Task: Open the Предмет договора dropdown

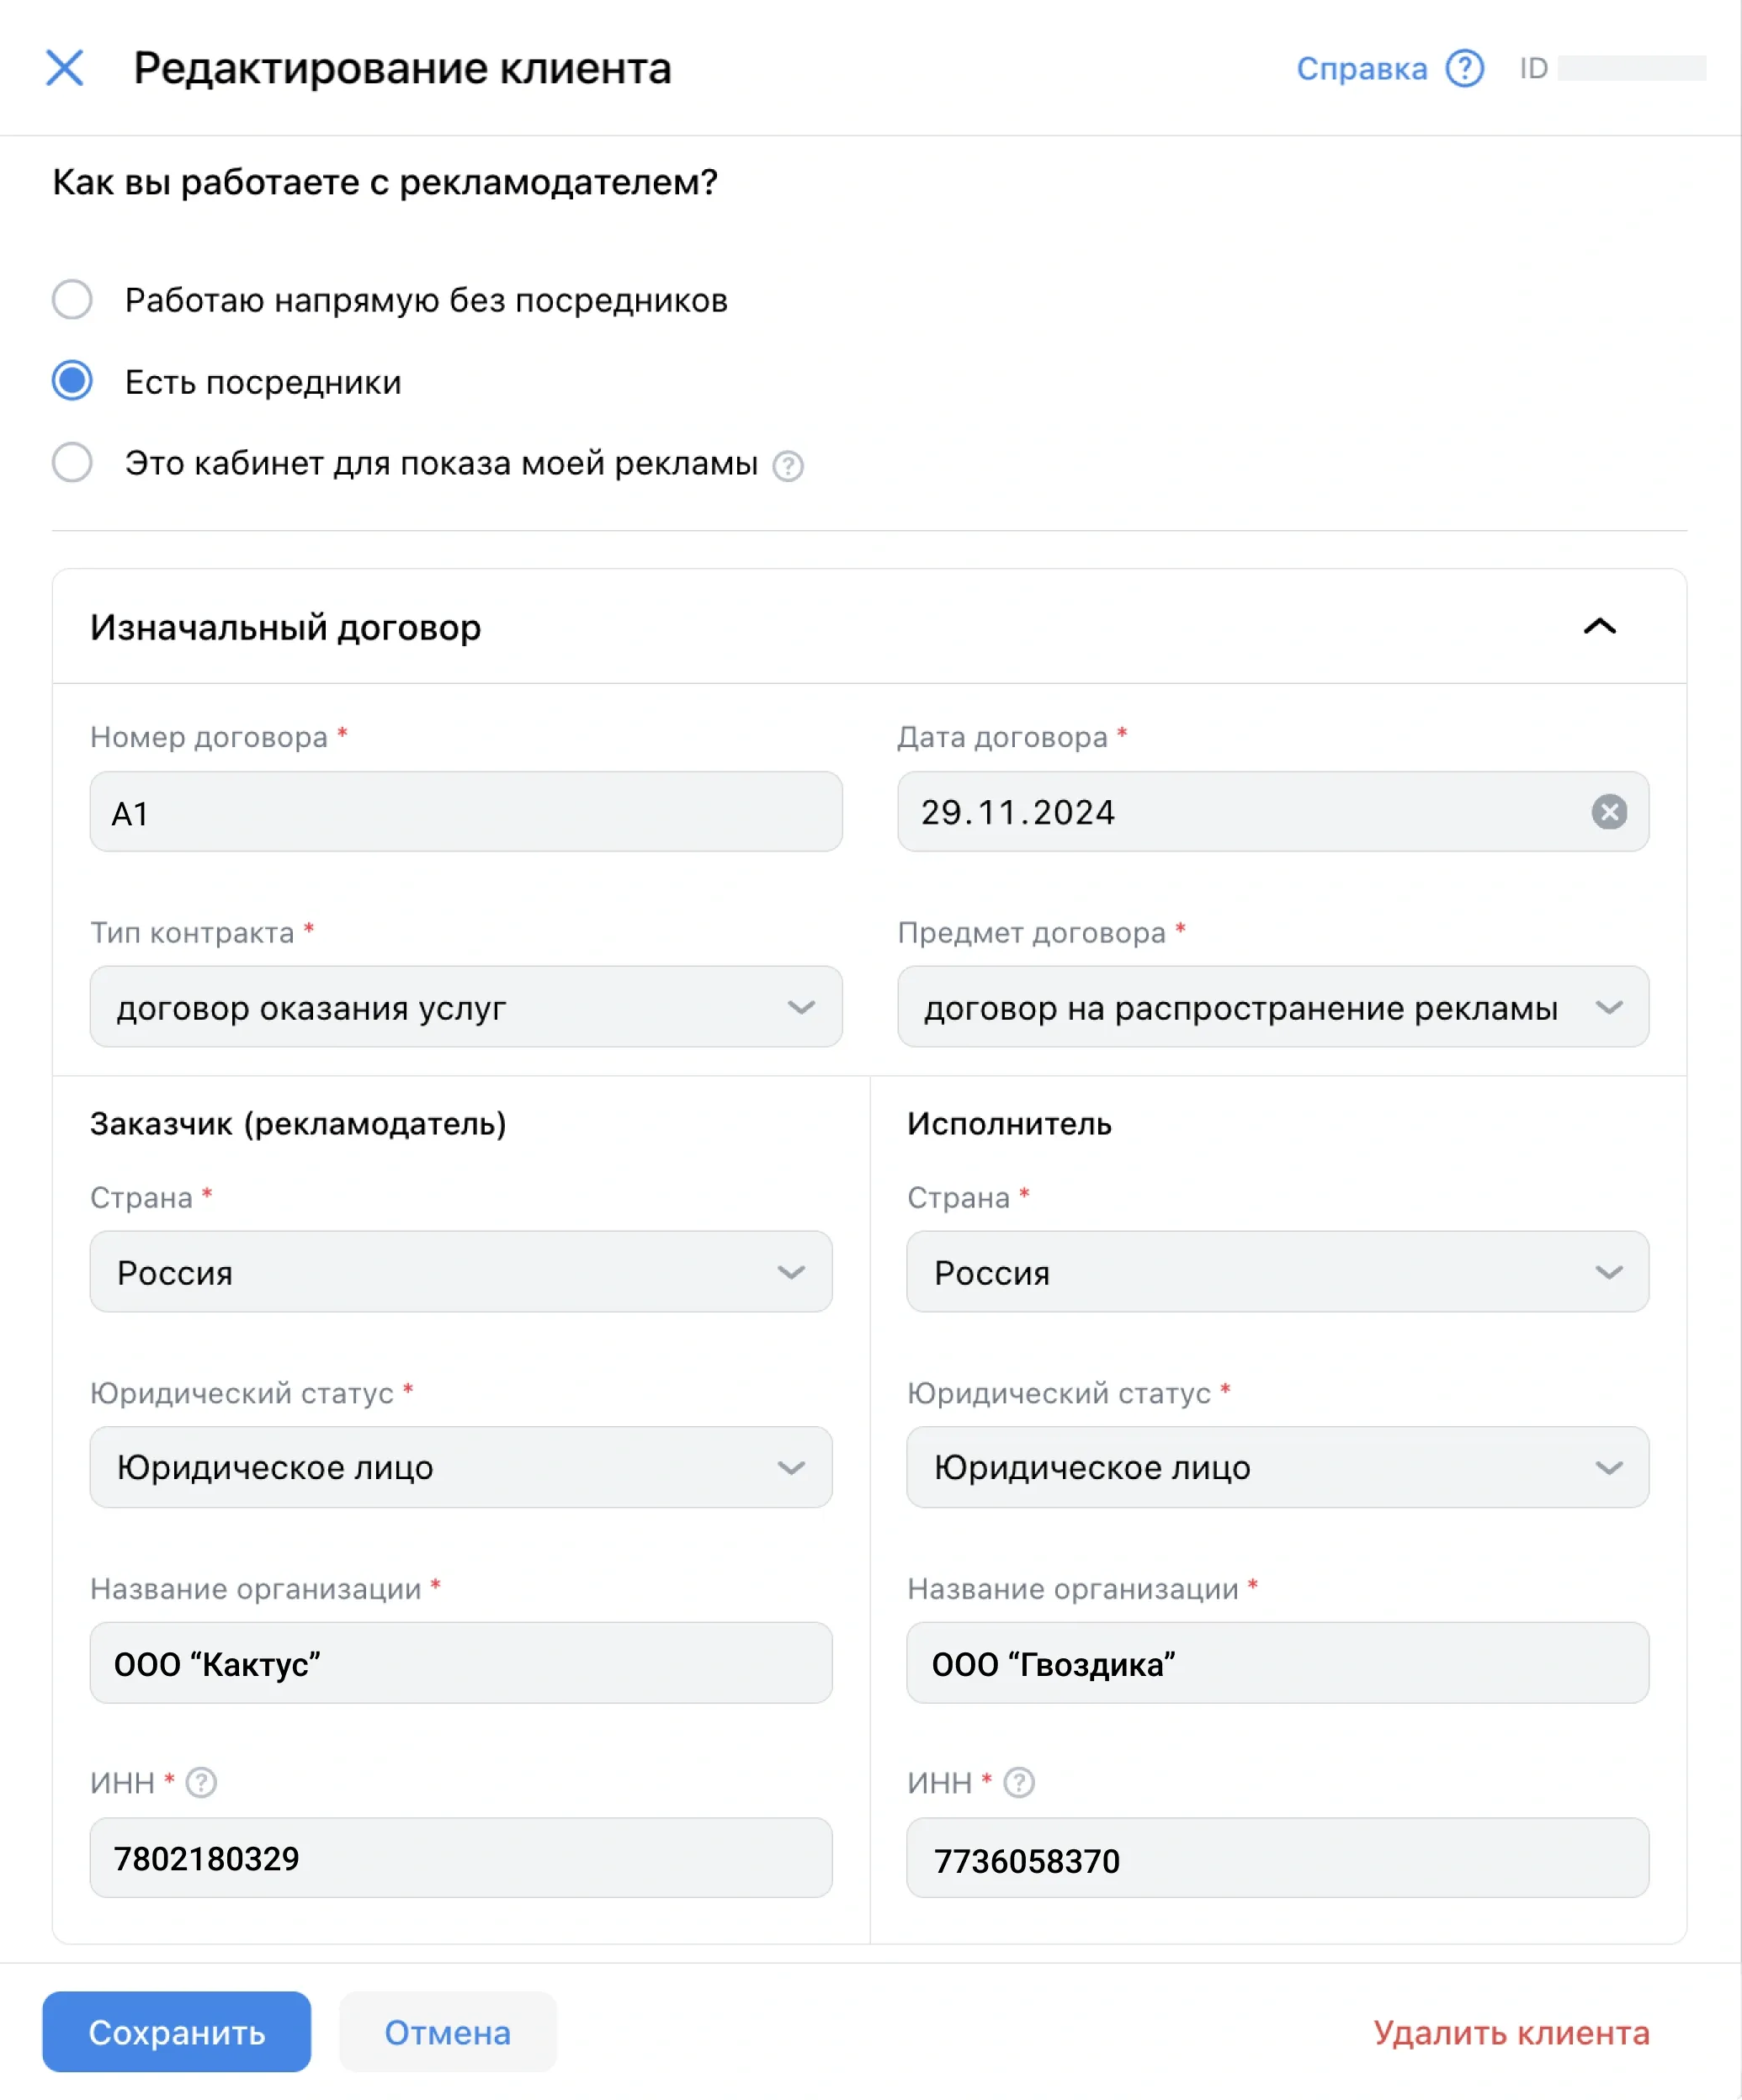Action: click(x=1272, y=1007)
